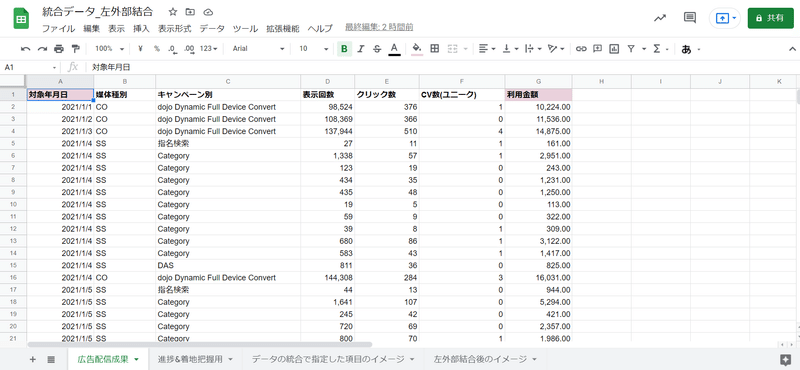Insert a comment from toolbar
The width and height of the screenshot is (800, 370).
[597, 49]
